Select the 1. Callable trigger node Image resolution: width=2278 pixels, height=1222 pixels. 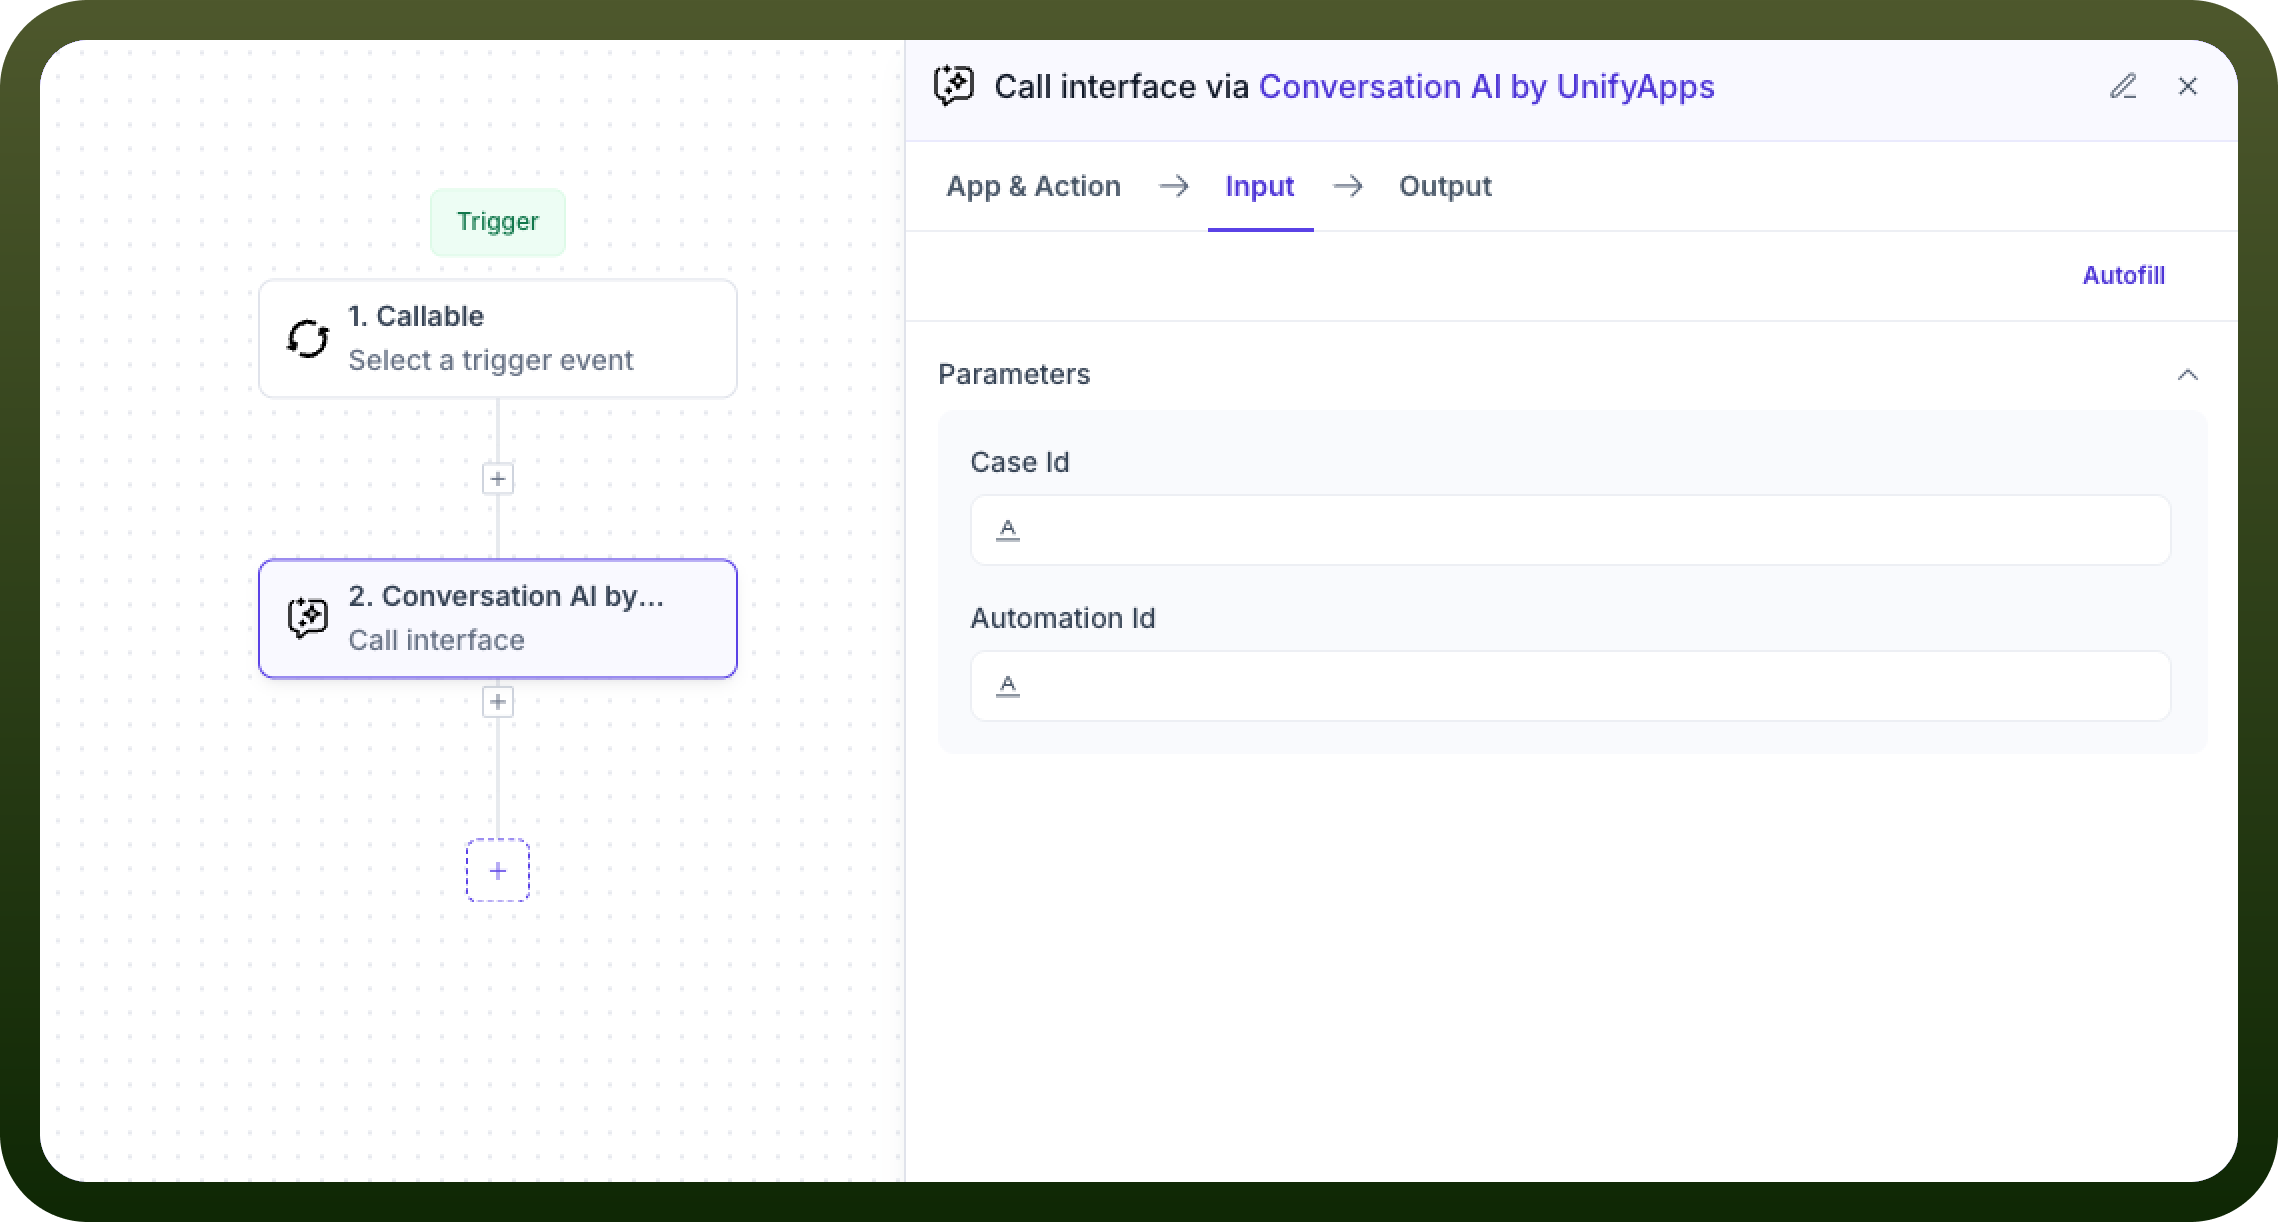498,339
